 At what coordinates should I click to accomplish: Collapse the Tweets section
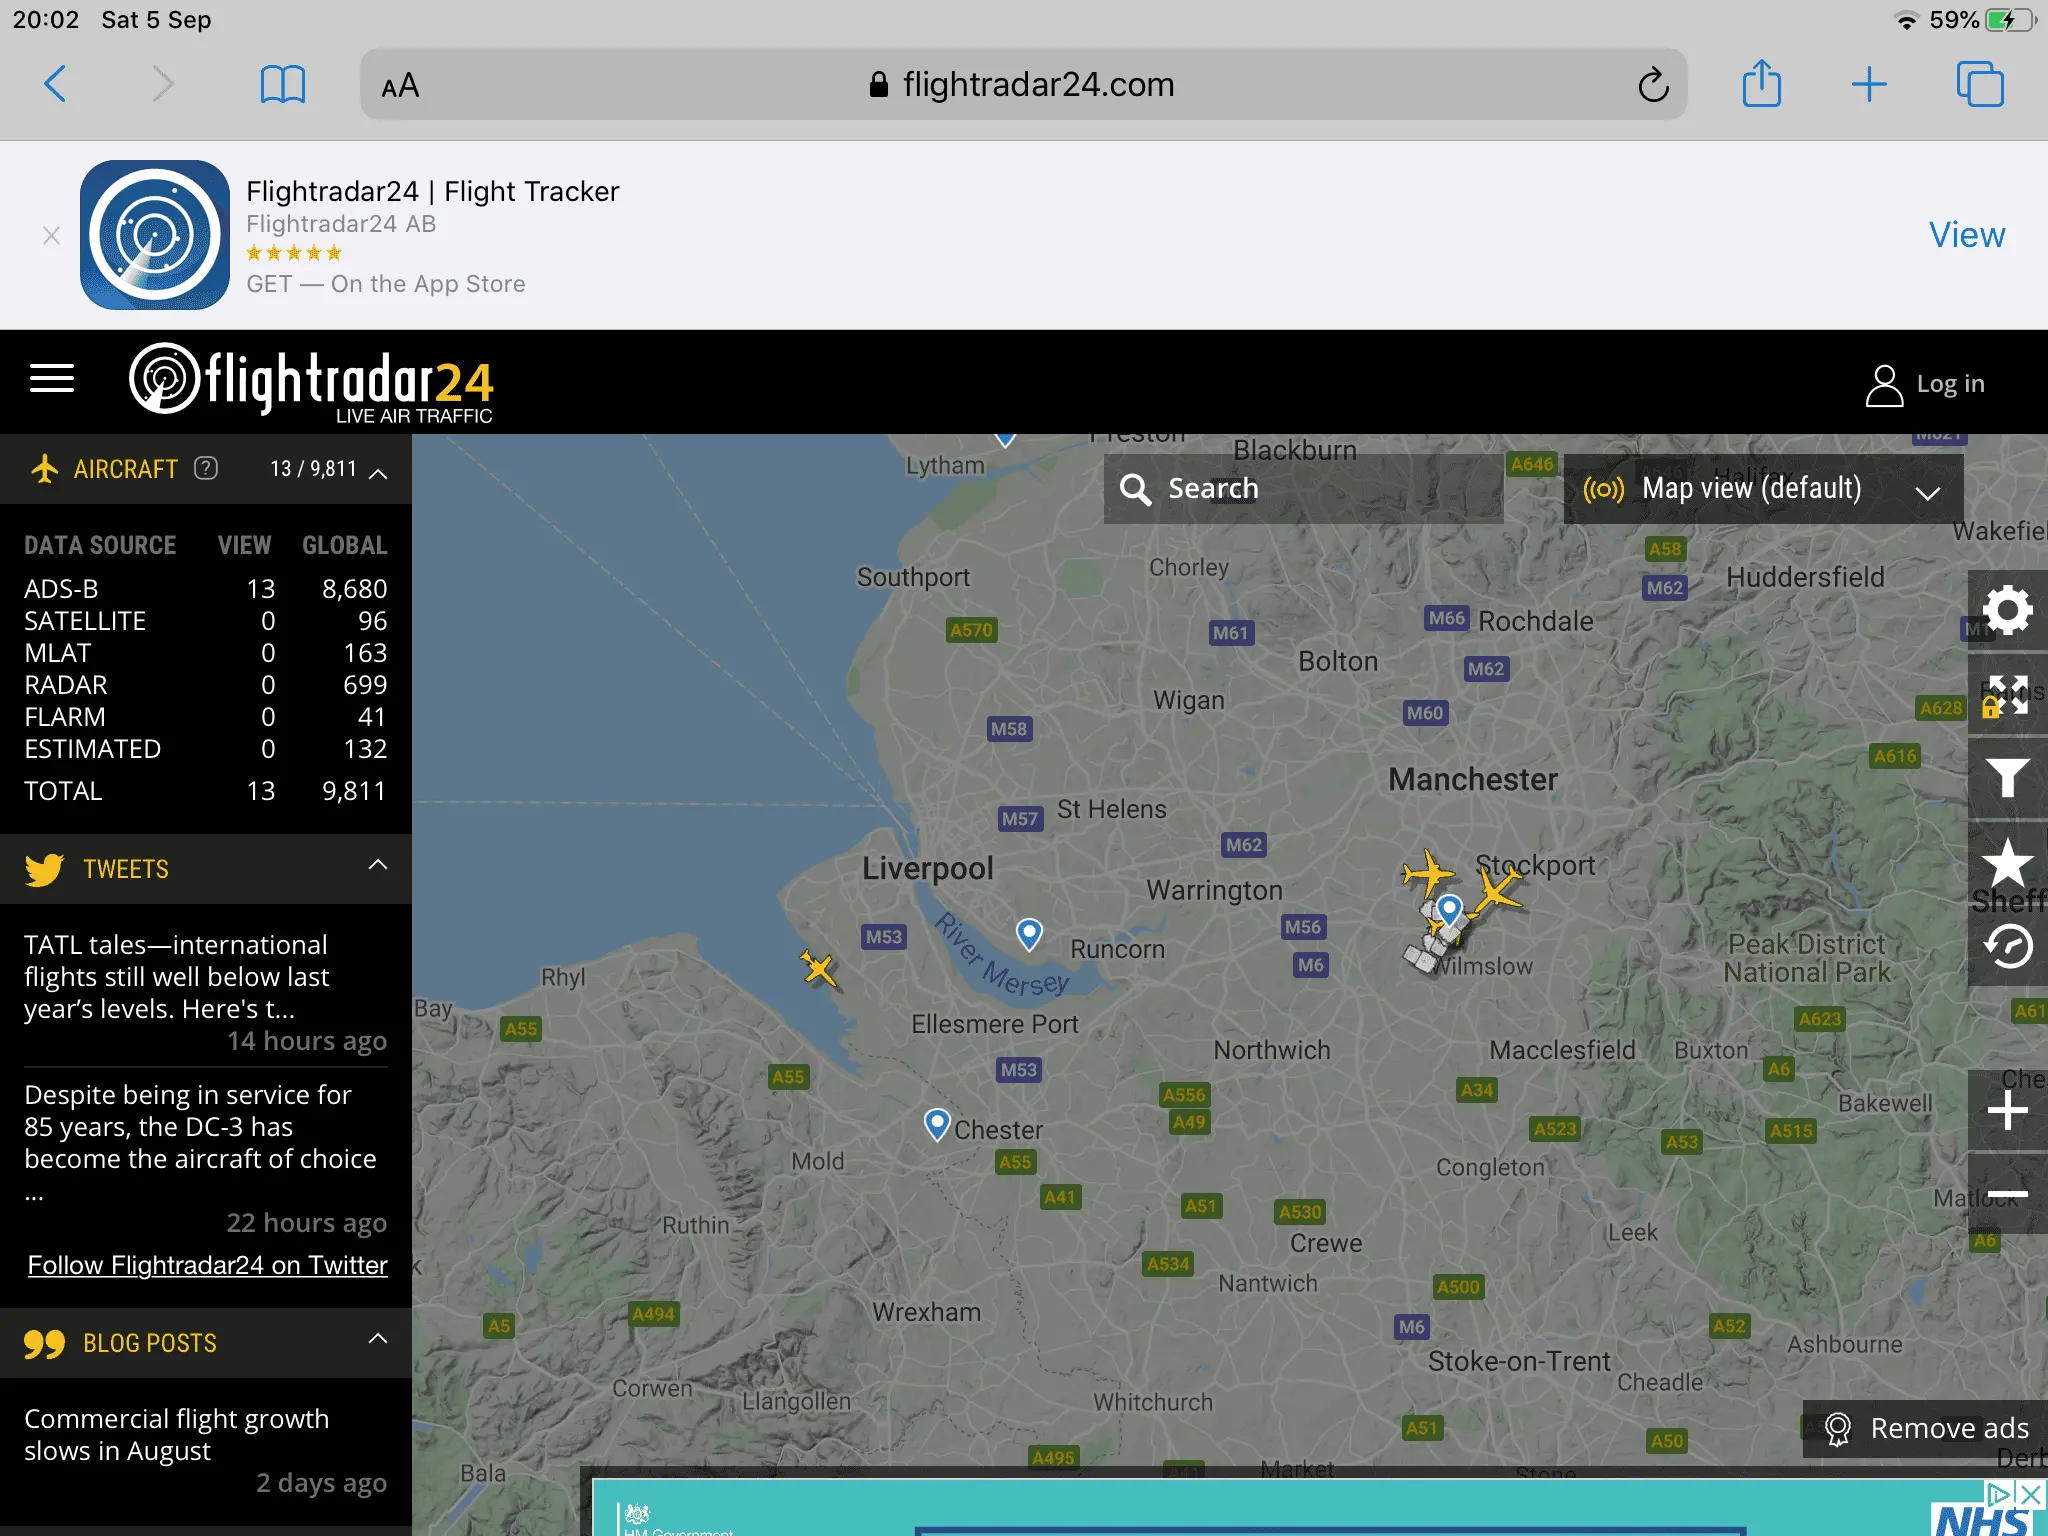click(378, 865)
